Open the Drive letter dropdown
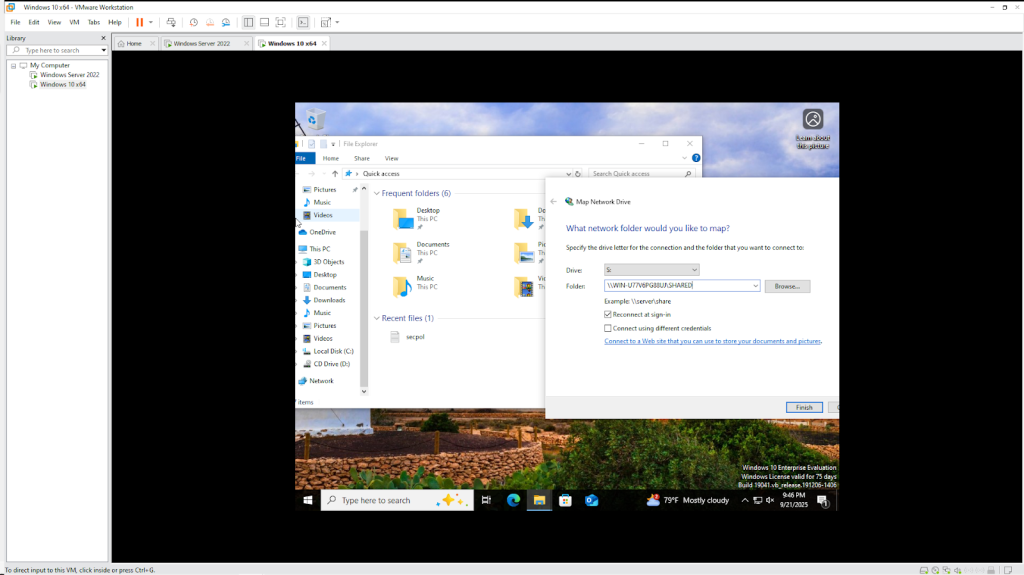 [652, 270]
